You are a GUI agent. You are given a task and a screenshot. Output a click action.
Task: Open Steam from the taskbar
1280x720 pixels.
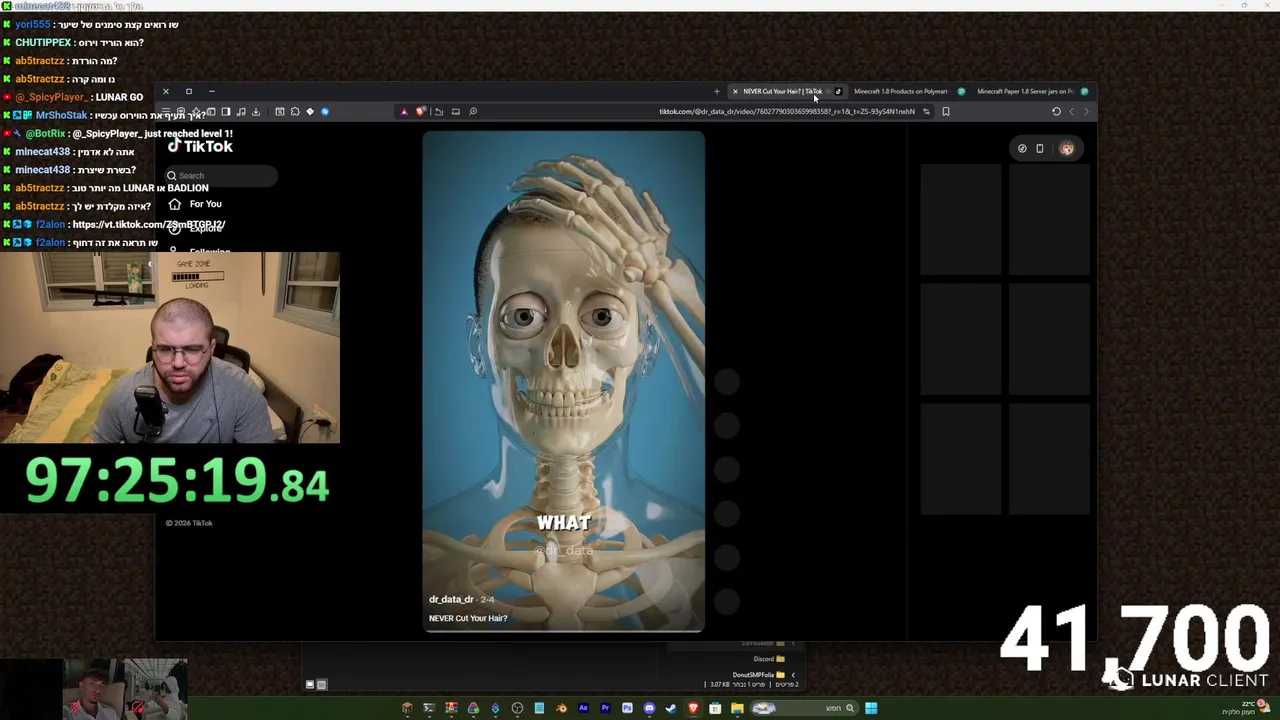point(671,708)
